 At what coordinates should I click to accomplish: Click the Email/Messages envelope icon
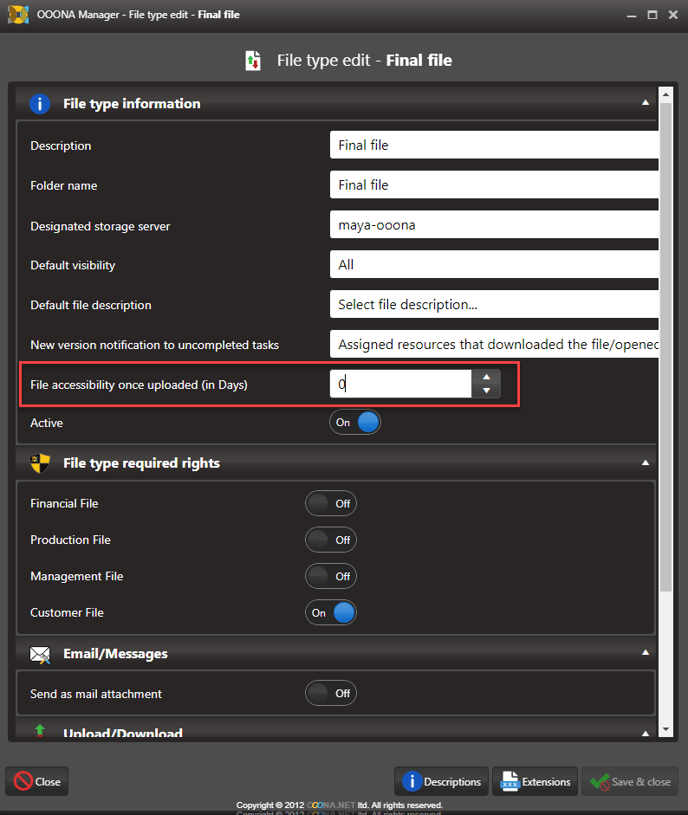click(x=40, y=654)
